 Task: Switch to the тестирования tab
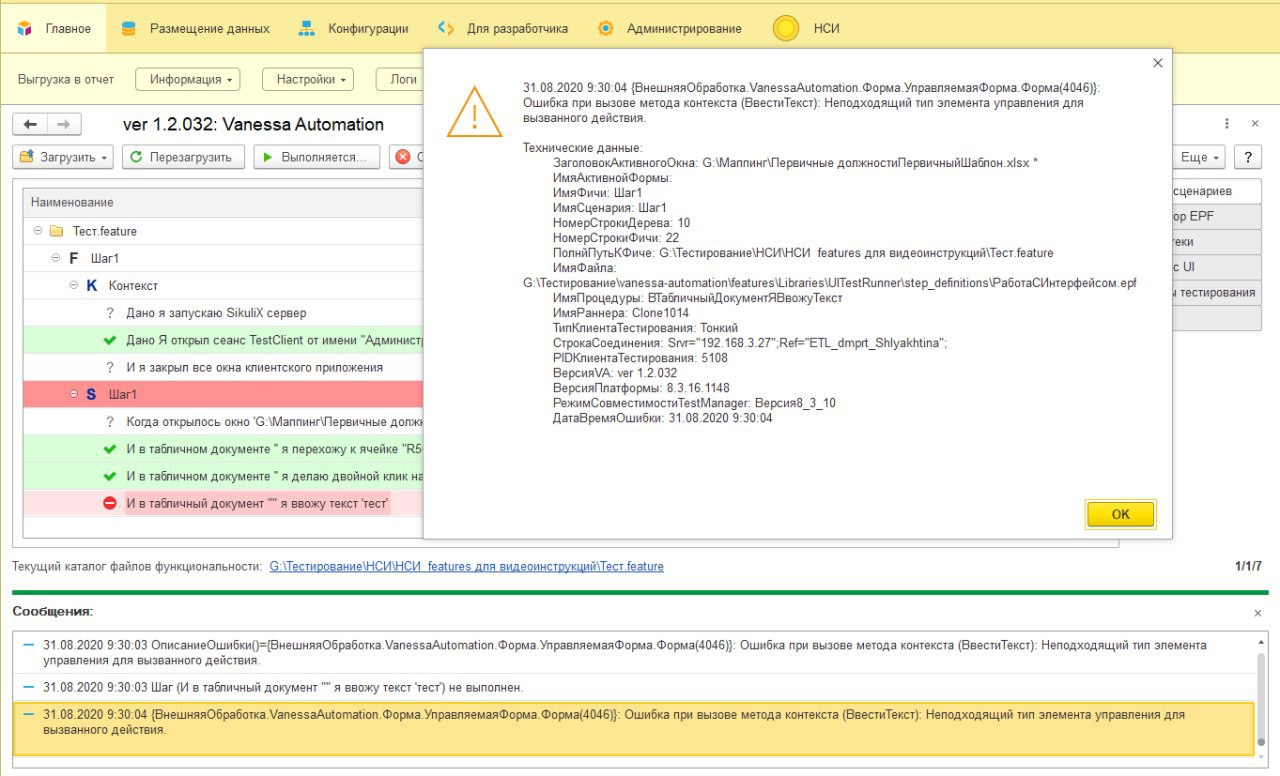point(1216,293)
